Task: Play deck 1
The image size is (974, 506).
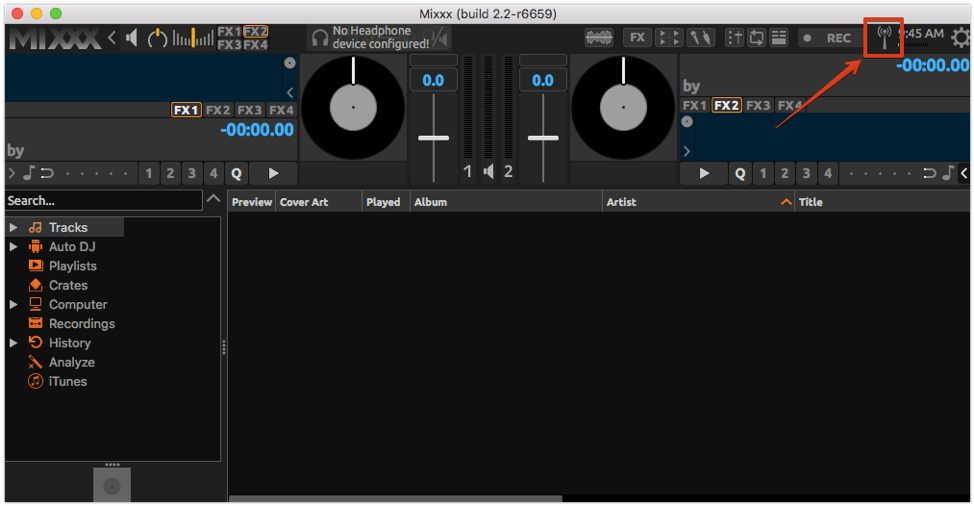Action: (273, 173)
